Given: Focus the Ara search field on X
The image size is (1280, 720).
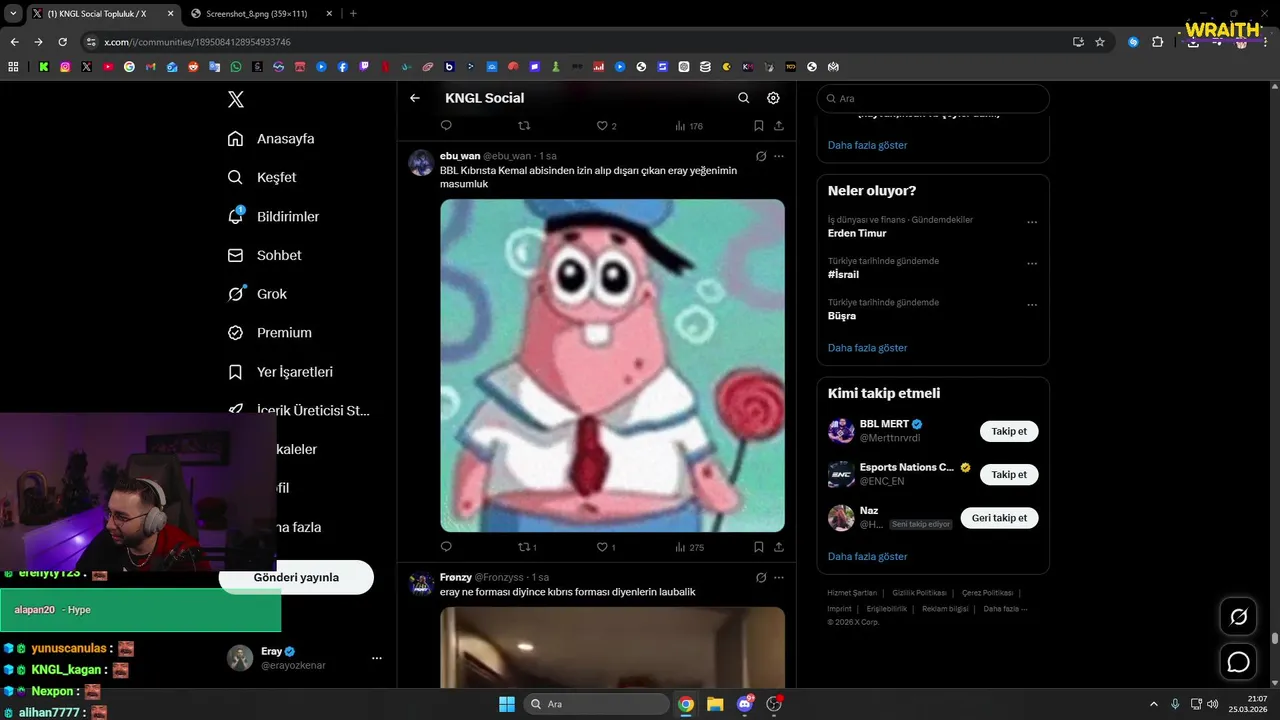Looking at the screenshot, I should 933,99.
